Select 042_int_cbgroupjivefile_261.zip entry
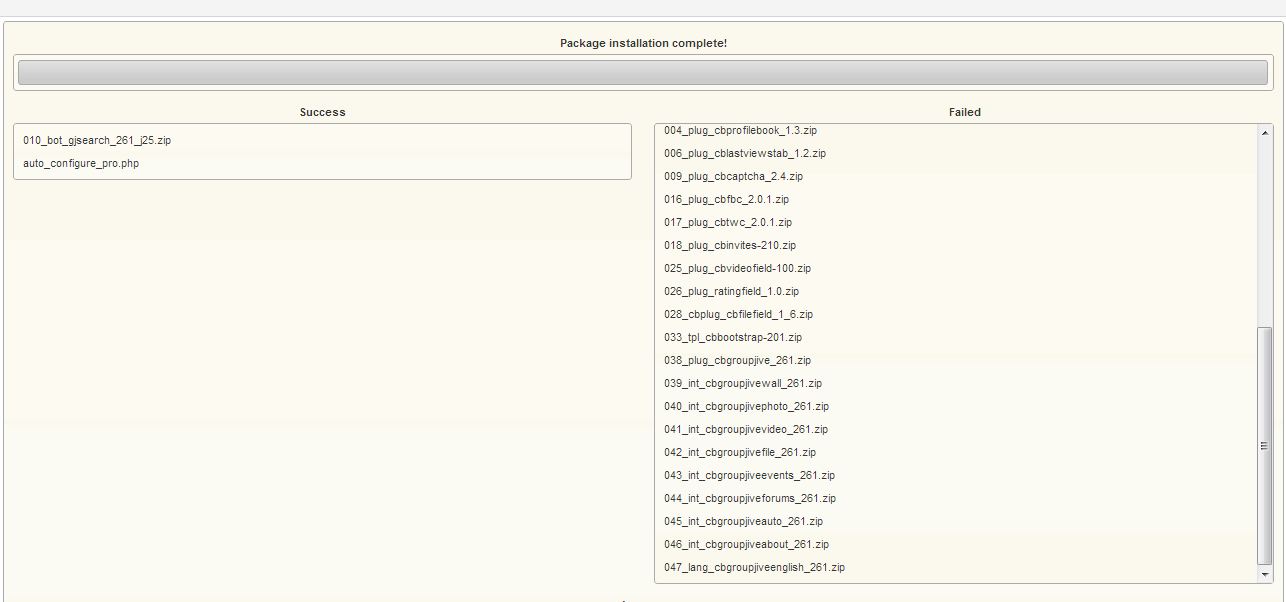This screenshot has width=1286, height=602. pyautogui.click(x=740, y=453)
